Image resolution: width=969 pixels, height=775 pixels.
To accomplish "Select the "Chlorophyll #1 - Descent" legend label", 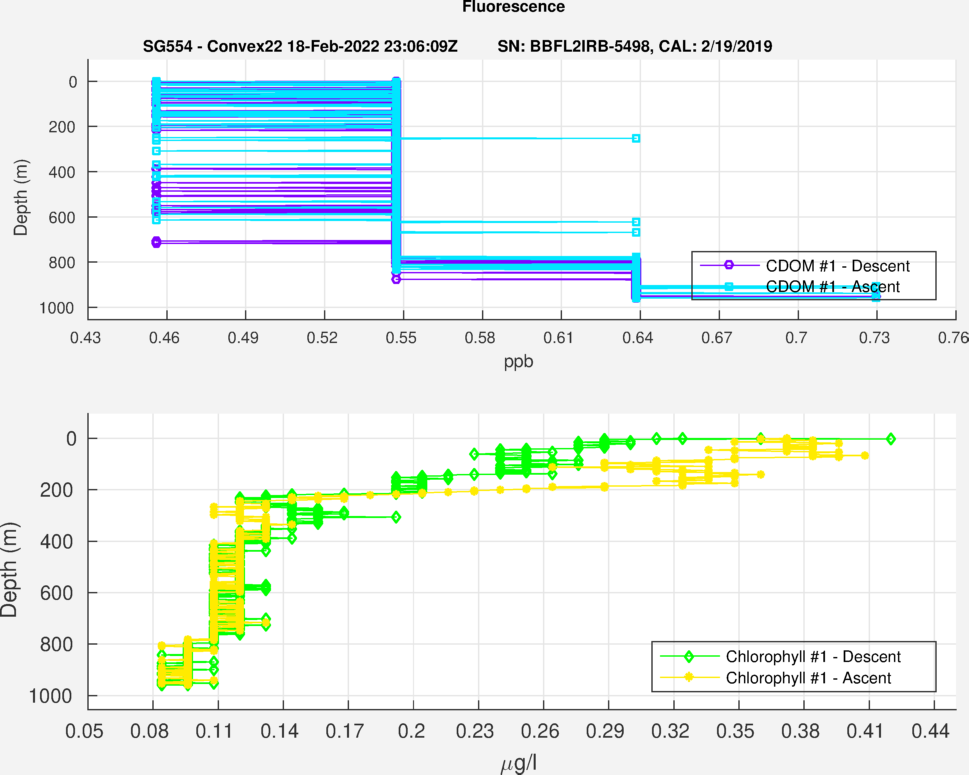I will [x=814, y=657].
